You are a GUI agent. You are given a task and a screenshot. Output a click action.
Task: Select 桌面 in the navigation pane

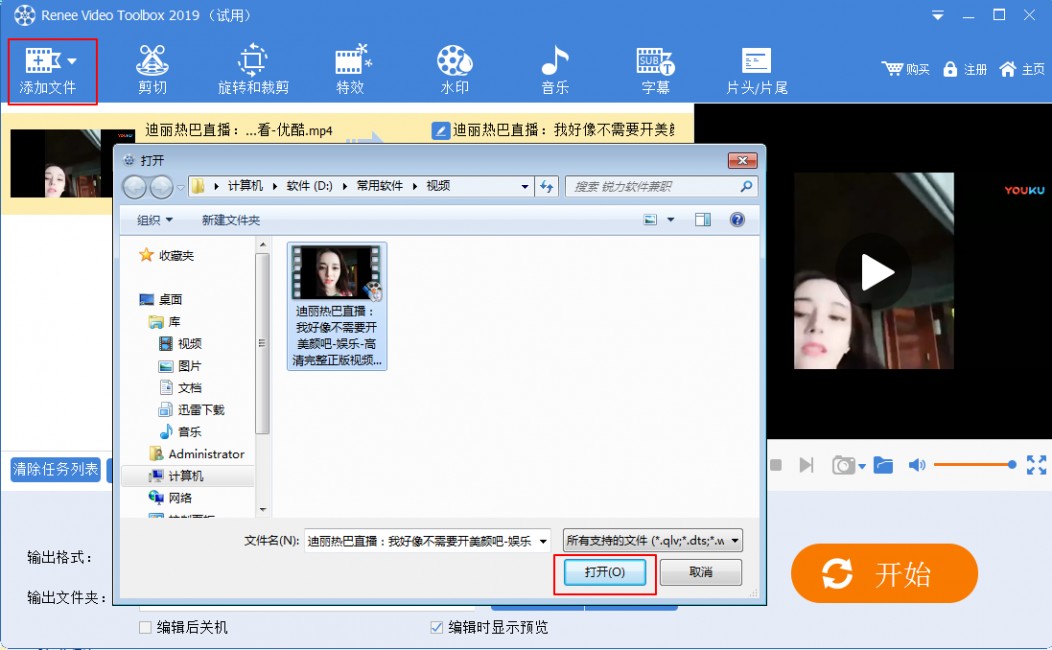pyautogui.click(x=161, y=299)
